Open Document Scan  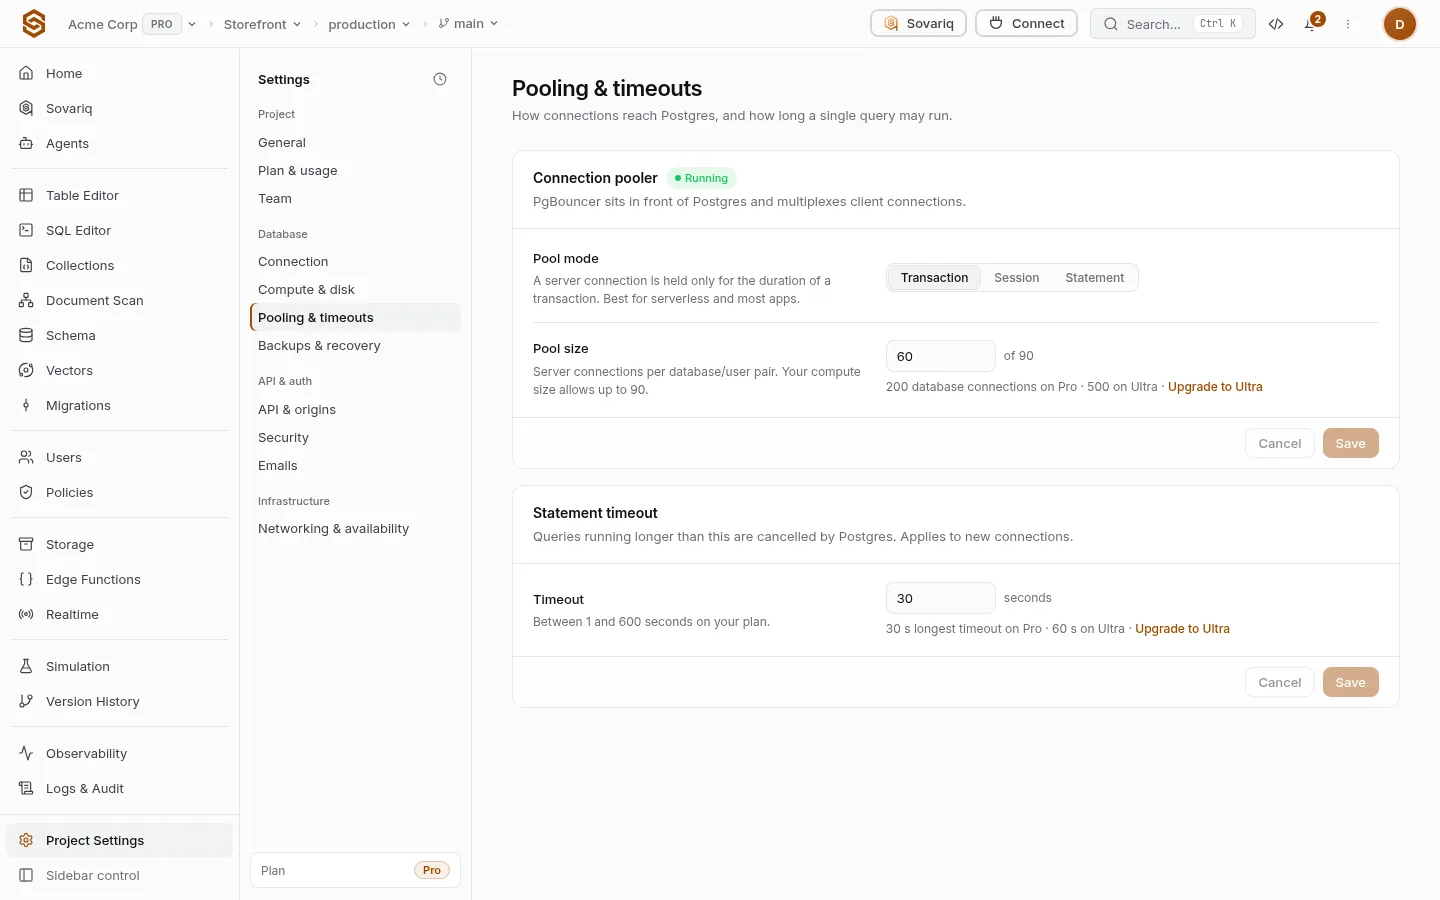click(120, 300)
